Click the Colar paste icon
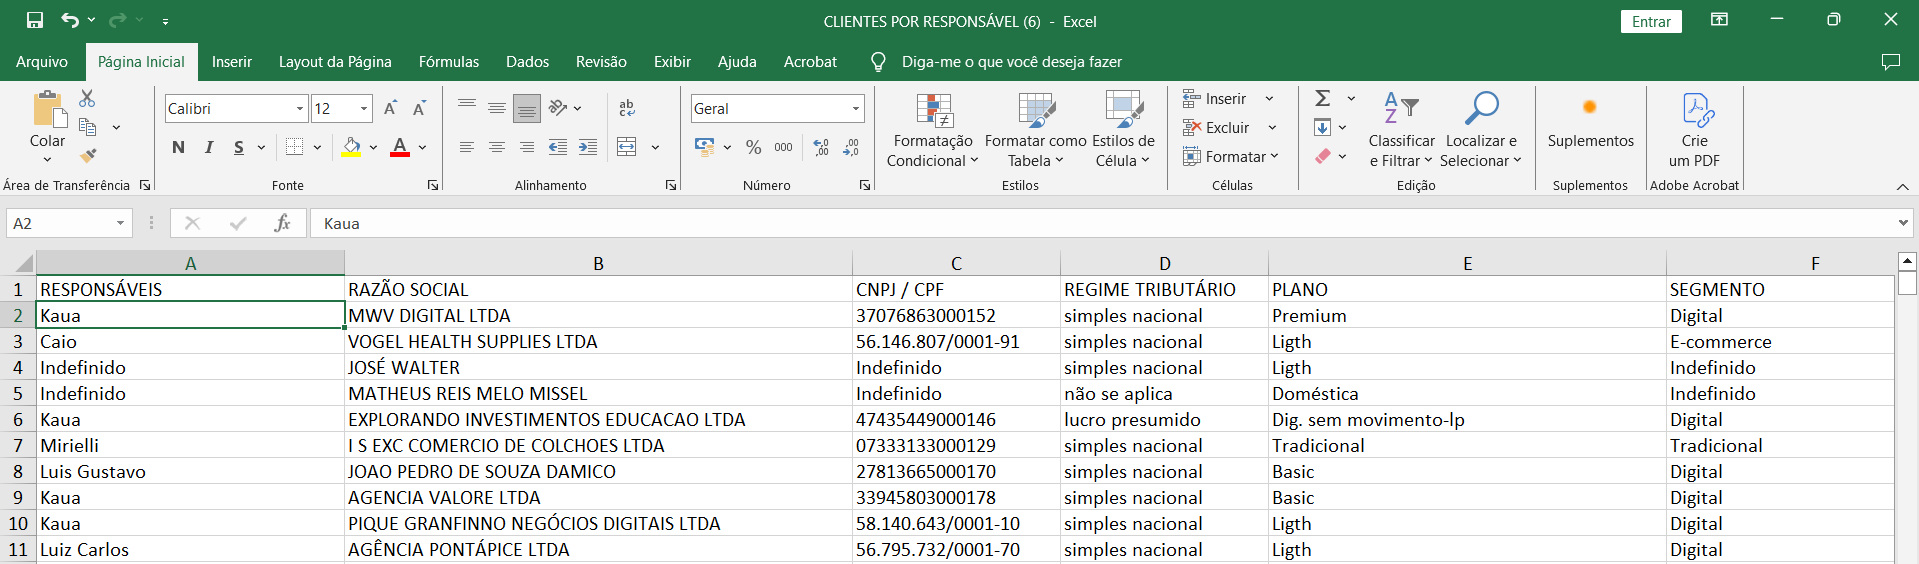The height and width of the screenshot is (564, 1919). point(47,110)
